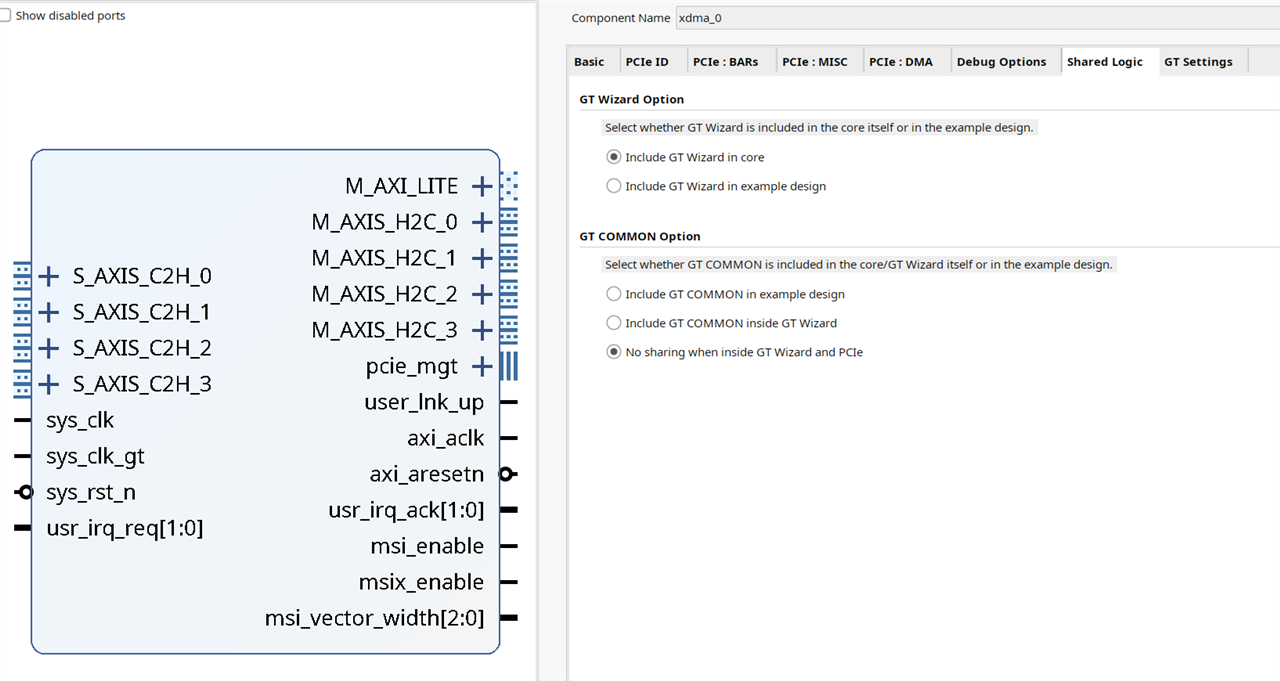Click the msi_enable port label
Screen dimensions: 1280x681
(427, 546)
